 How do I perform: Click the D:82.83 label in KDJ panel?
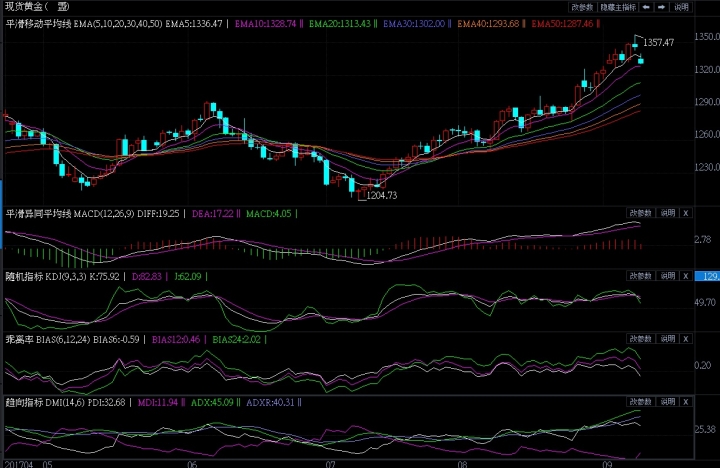point(147,276)
